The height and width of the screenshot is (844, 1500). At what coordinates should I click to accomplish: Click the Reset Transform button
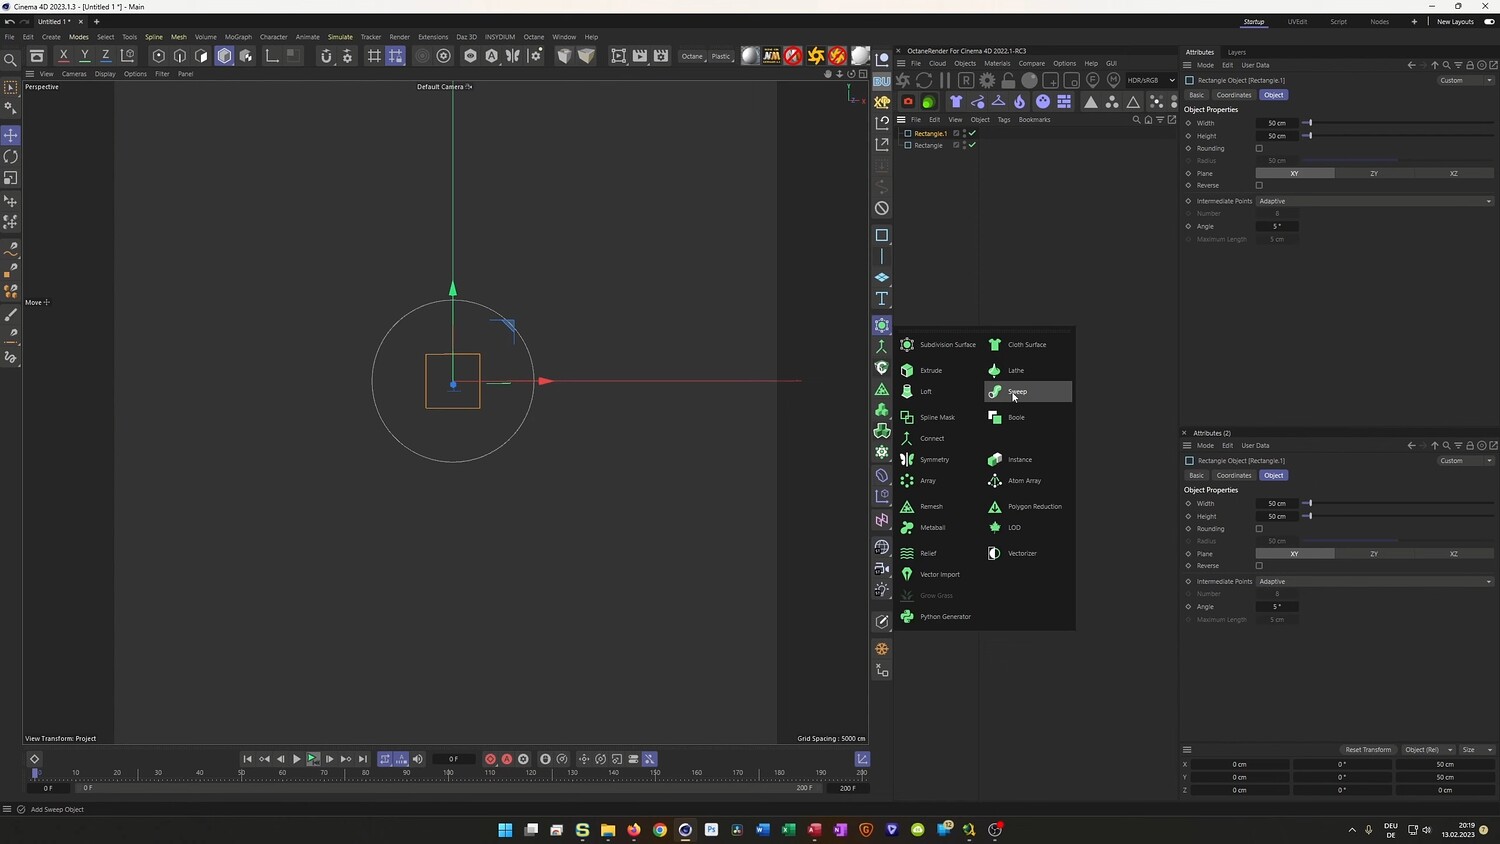(x=1368, y=750)
